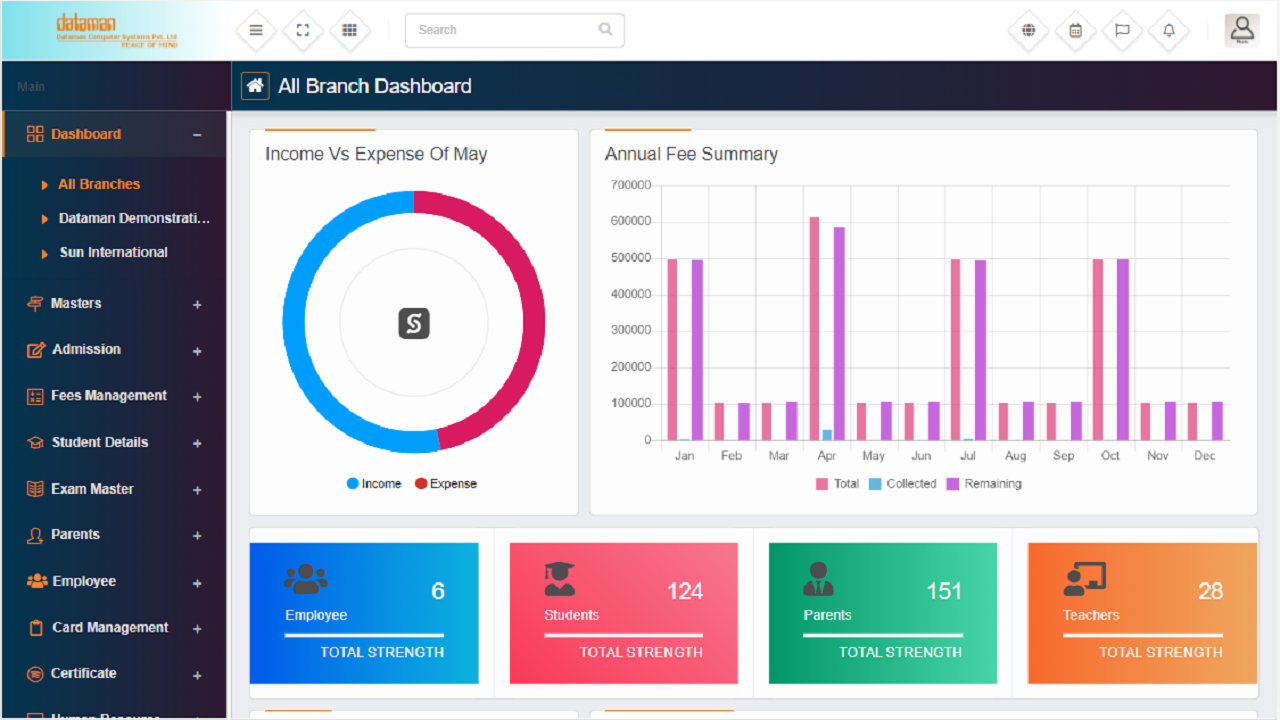Viewport: 1280px width, 720px height.
Task: Open the All Branches dashboard item
Action: (x=99, y=185)
